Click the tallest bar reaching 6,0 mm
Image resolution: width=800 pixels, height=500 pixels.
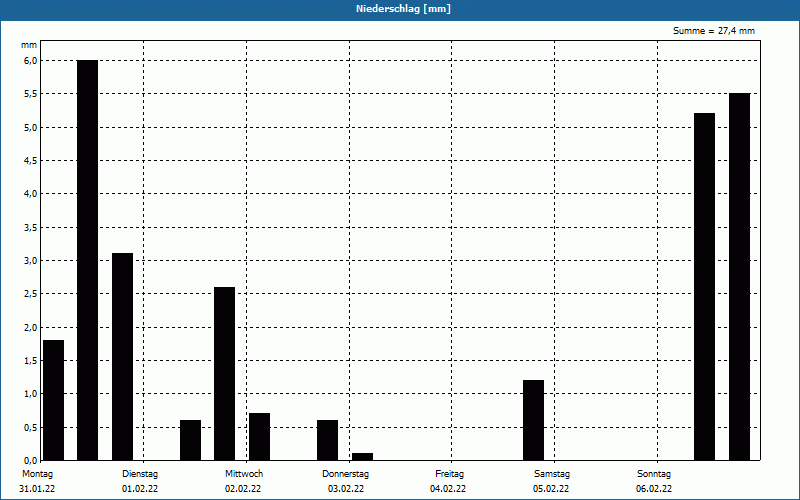[x=87, y=260]
